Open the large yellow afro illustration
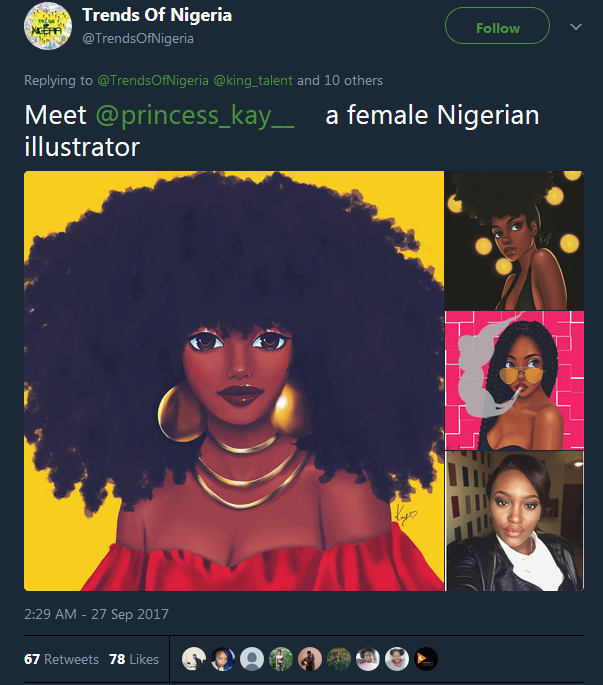The image size is (603, 685). click(x=234, y=380)
